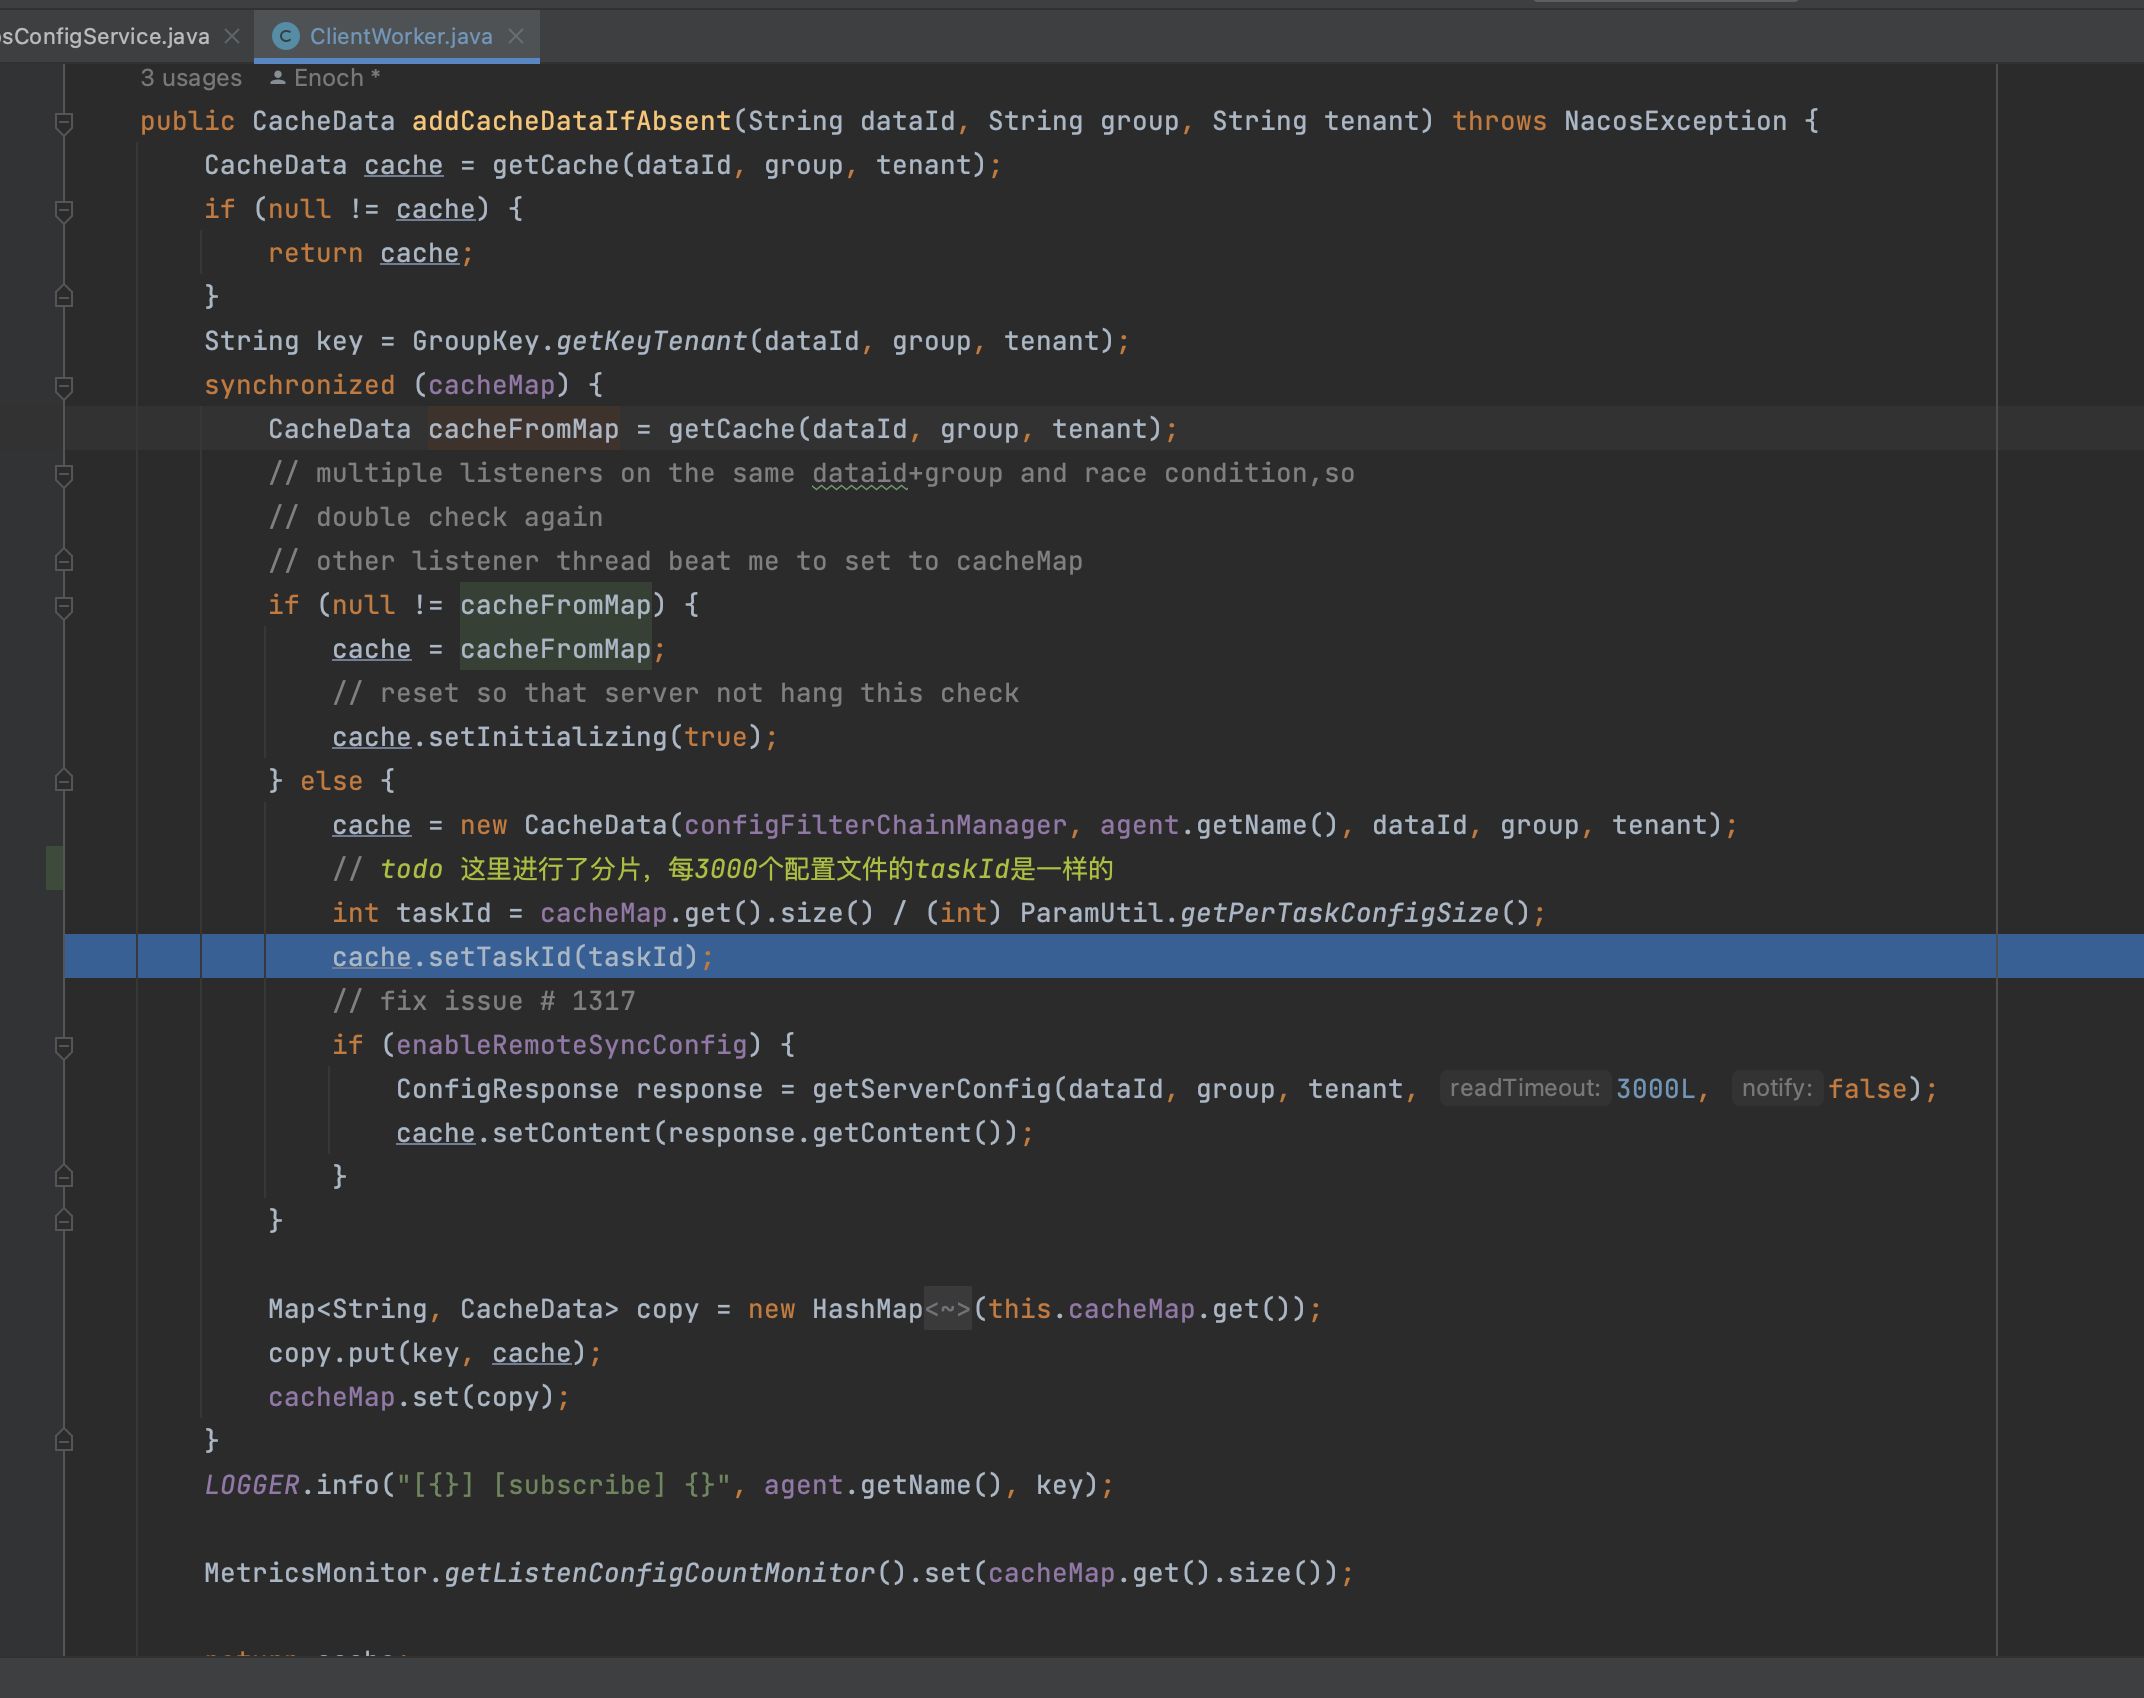This screenshot has width=2144, height=1698.
Task: Click the 'Enoch *' author annotation
Action: (x=337, y=78)
